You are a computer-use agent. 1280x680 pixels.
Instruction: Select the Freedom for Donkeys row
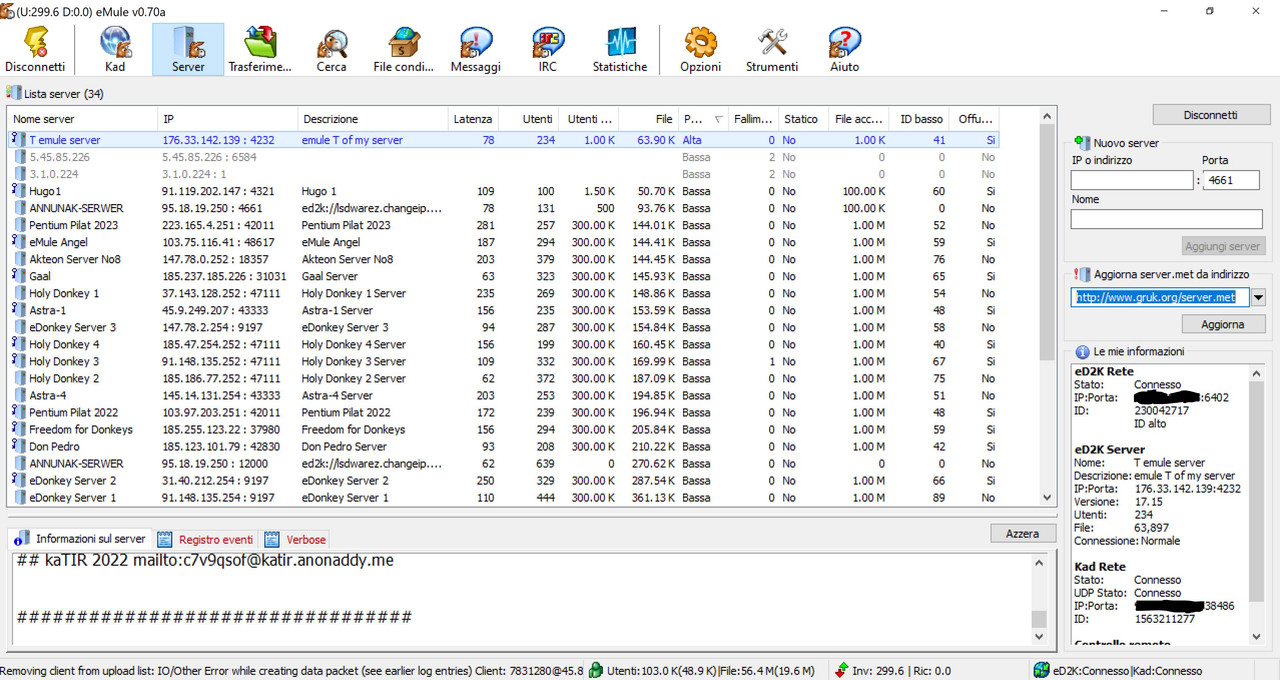(503, 429)
